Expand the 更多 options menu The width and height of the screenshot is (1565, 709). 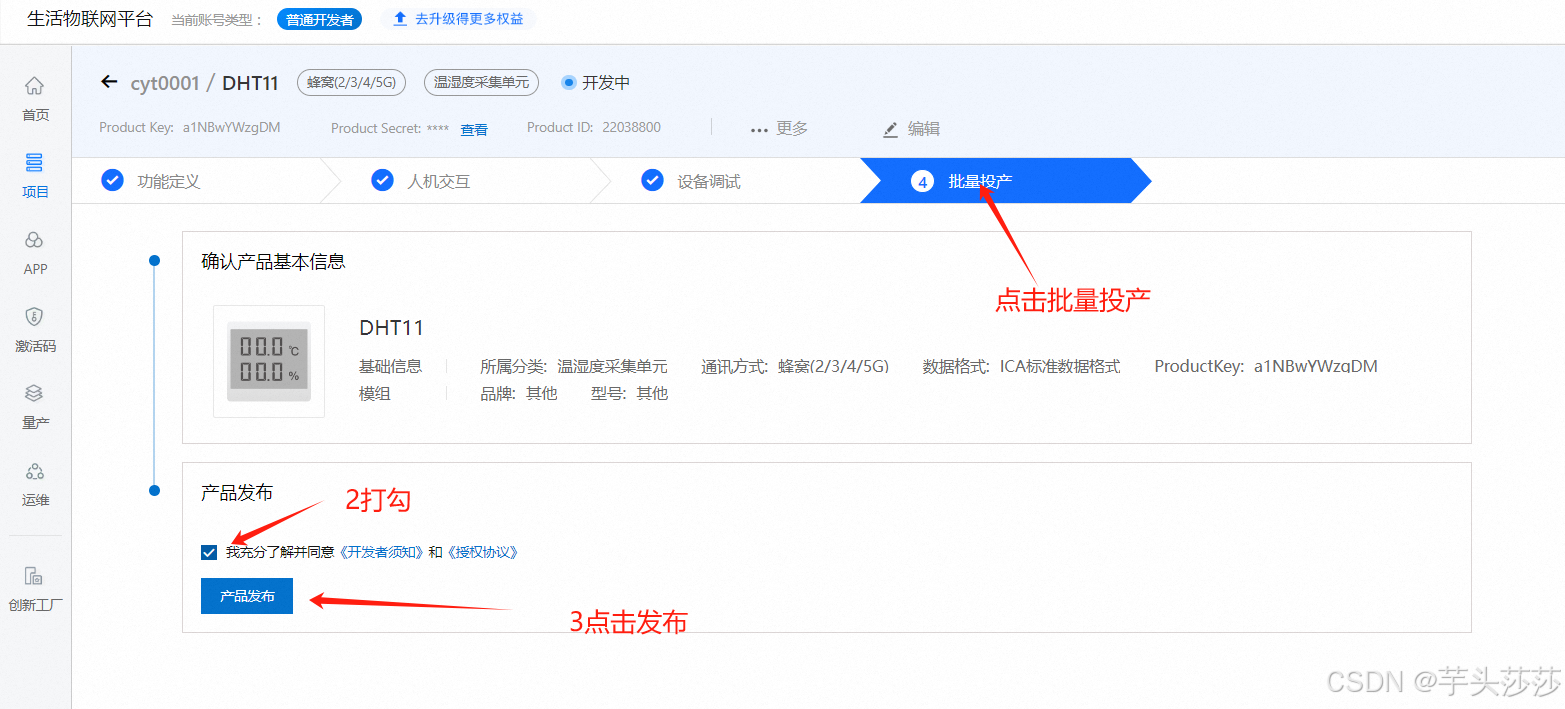[780, 128]
